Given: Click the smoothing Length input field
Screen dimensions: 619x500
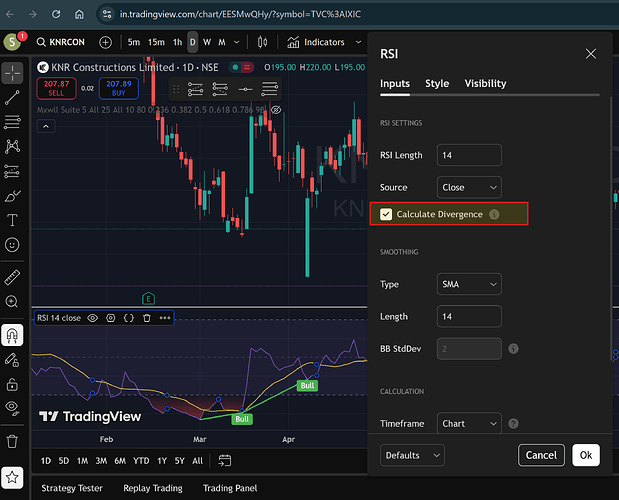Looking at the screenshot, I should (469, 316).
